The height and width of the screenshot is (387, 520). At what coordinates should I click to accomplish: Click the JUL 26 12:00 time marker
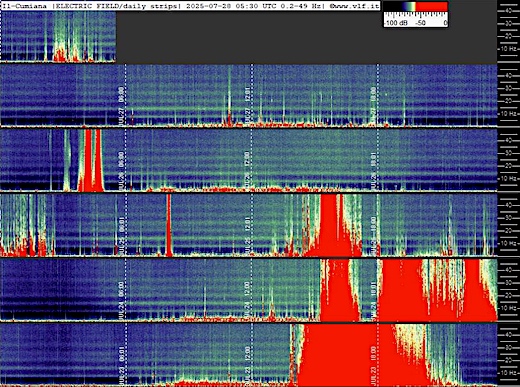(x=247, y=171)
